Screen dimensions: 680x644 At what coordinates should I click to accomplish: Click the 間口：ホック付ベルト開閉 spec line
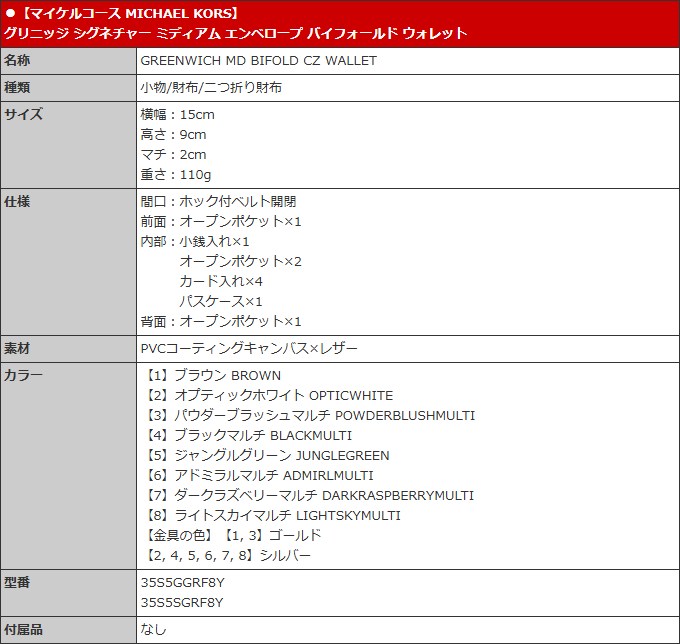click(218, 201)
